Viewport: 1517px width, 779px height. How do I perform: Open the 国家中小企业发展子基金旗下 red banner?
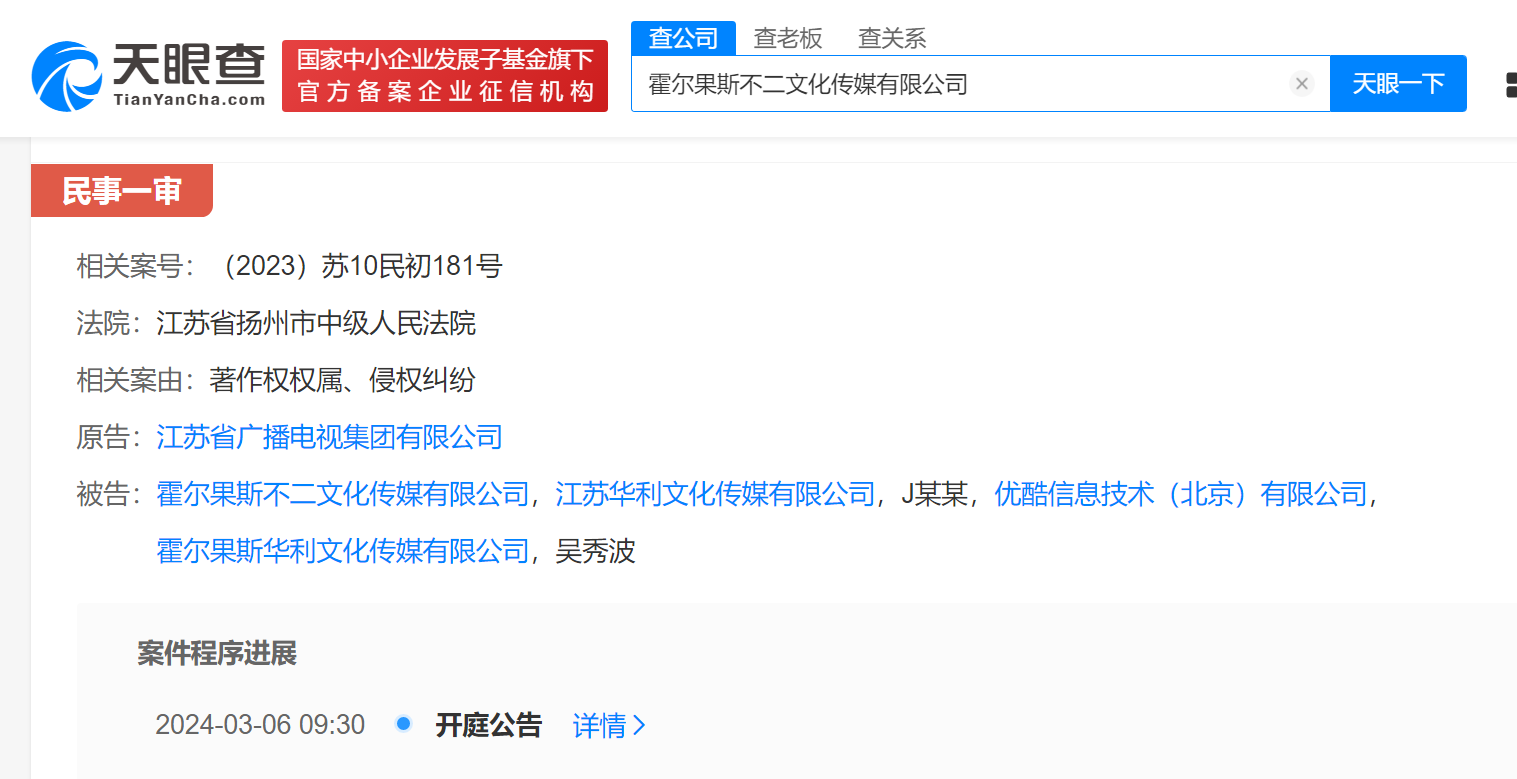[x=445, y=76]
